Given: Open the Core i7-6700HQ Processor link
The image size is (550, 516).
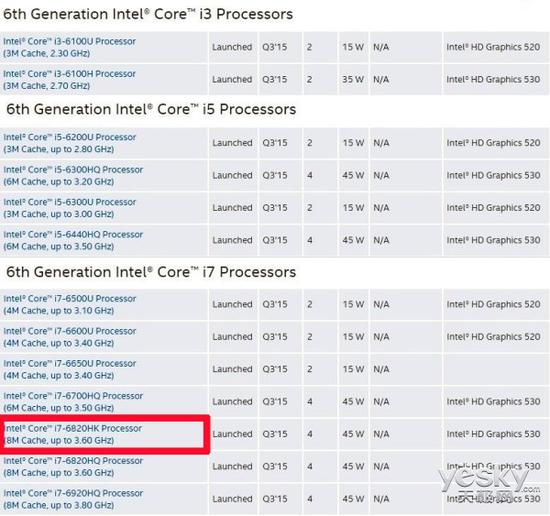Looking at the screenshot, I should [x=73, y=402].
